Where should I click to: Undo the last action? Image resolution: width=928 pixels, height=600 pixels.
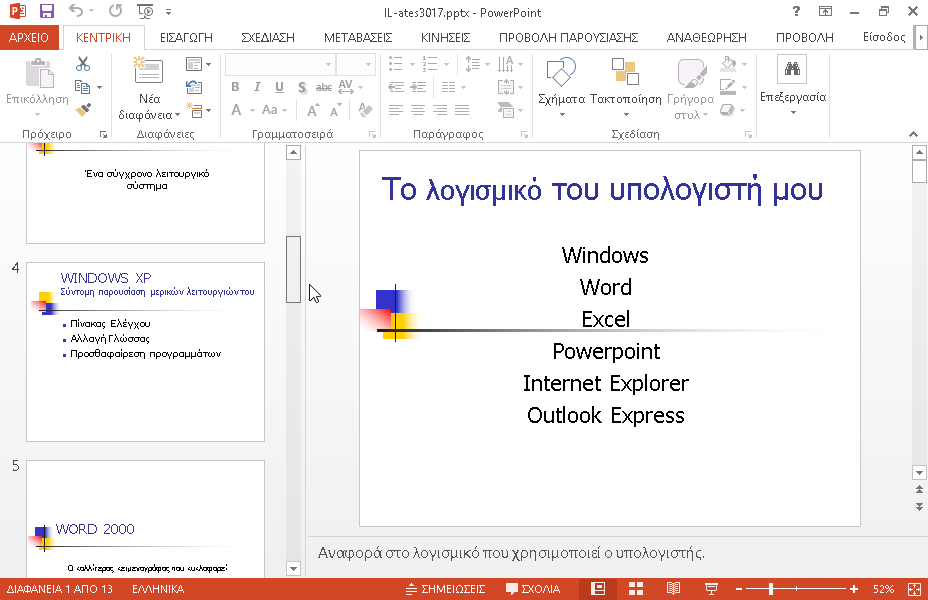(x=75, y=11)
